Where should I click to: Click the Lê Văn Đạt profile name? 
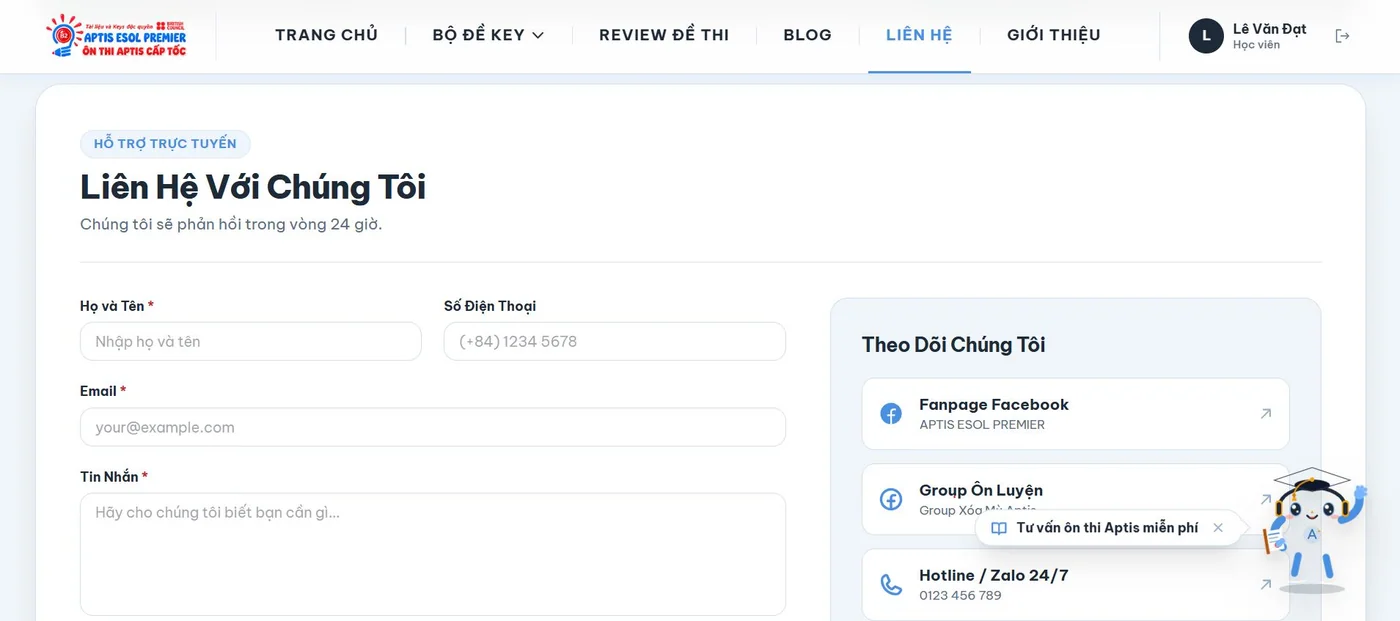pyautogui.click(x=1269, y=29)
